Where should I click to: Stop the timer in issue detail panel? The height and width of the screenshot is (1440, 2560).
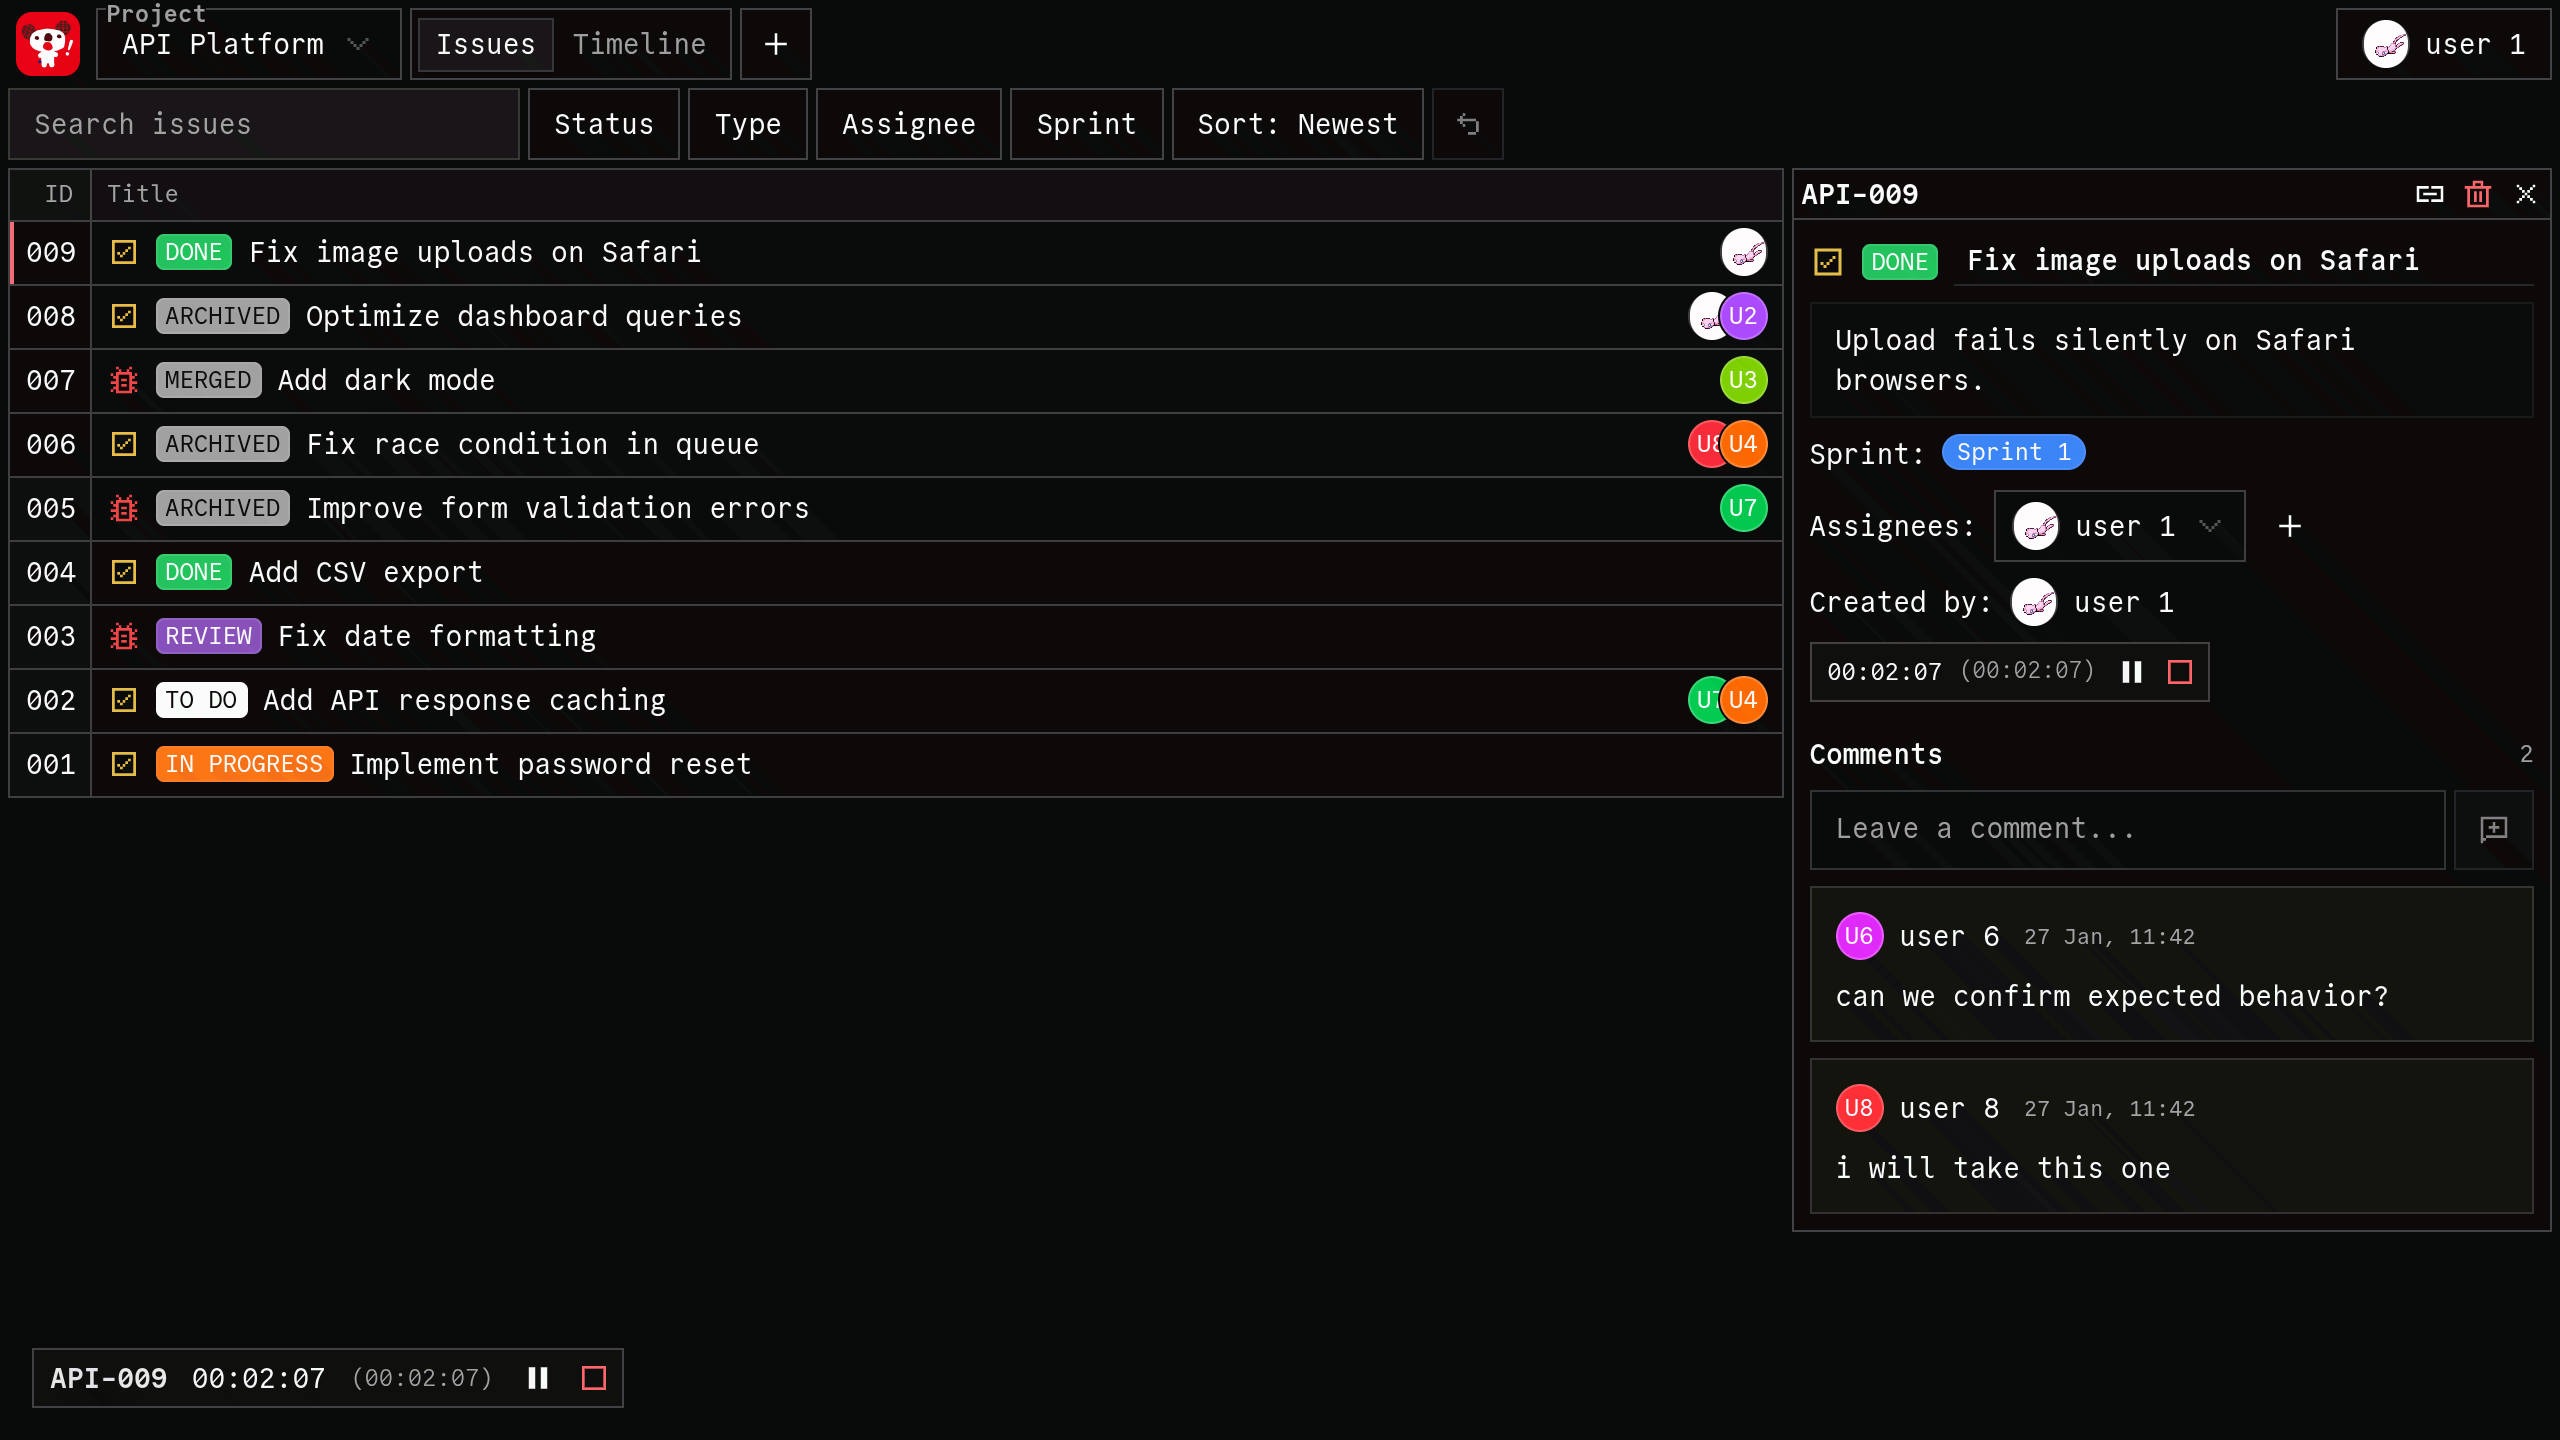tap(2180, 672)
